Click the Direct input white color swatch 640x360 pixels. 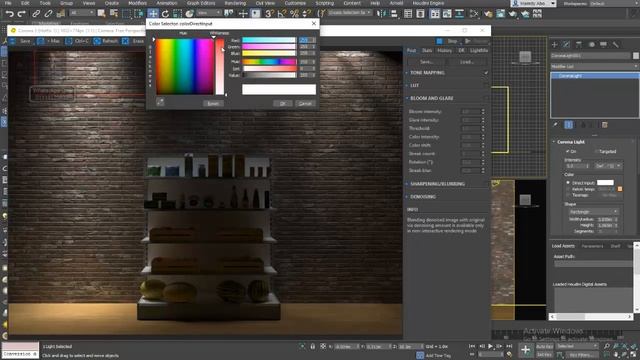[x=605, y=182]
